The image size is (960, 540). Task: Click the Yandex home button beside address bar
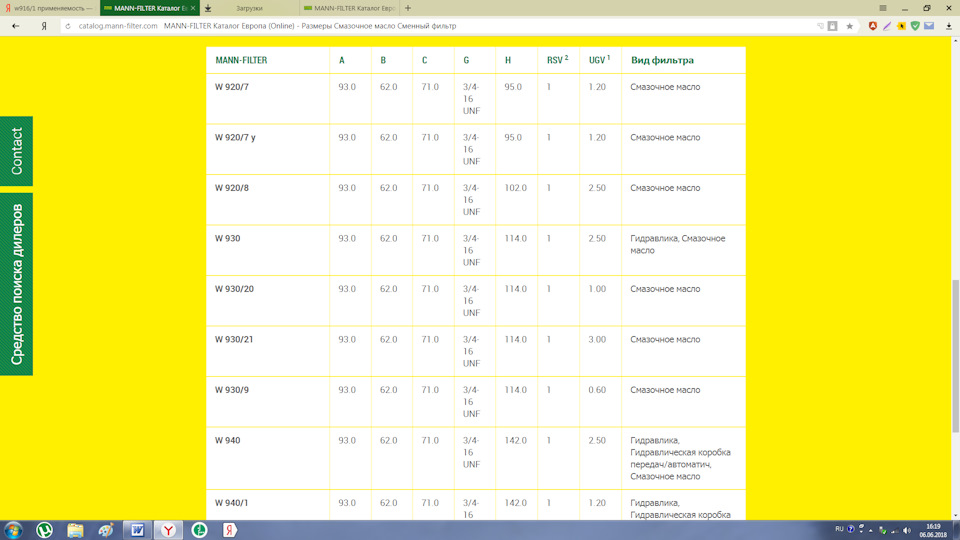pyautogui.click(x=43, y=26)
